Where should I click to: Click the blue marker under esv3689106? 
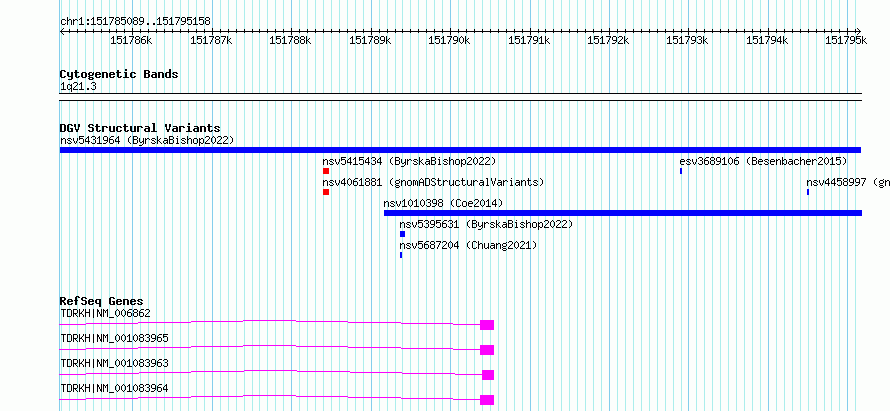(x=681, y=171)
